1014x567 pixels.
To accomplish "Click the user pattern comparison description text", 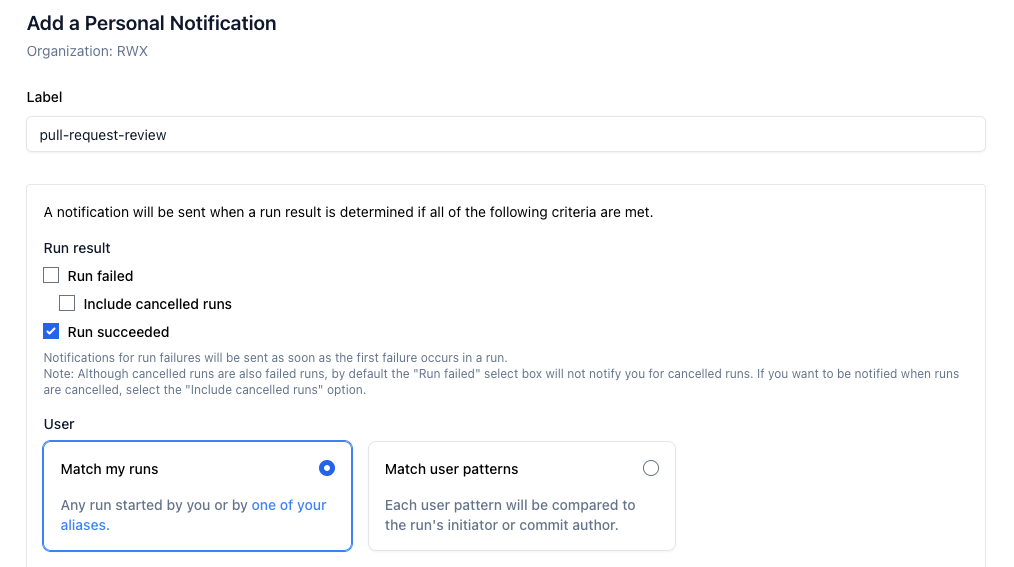I will (x=510, y=515).
